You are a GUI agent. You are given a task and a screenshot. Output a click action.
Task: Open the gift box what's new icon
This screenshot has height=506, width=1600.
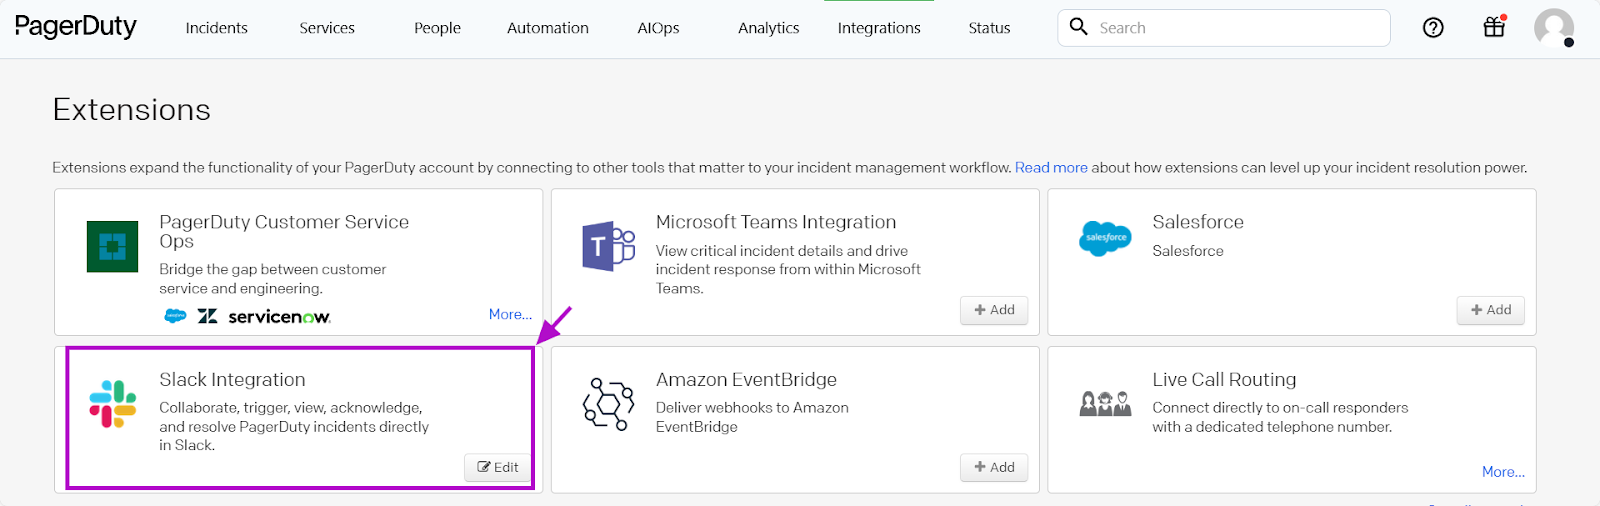pyautogui.click(x=1494, y=27)
